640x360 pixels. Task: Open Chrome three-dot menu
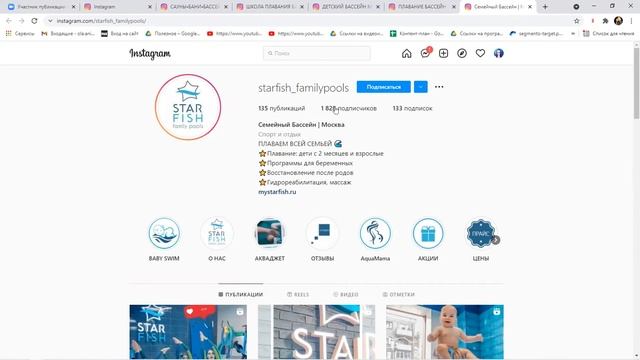(x=631, y=21)
